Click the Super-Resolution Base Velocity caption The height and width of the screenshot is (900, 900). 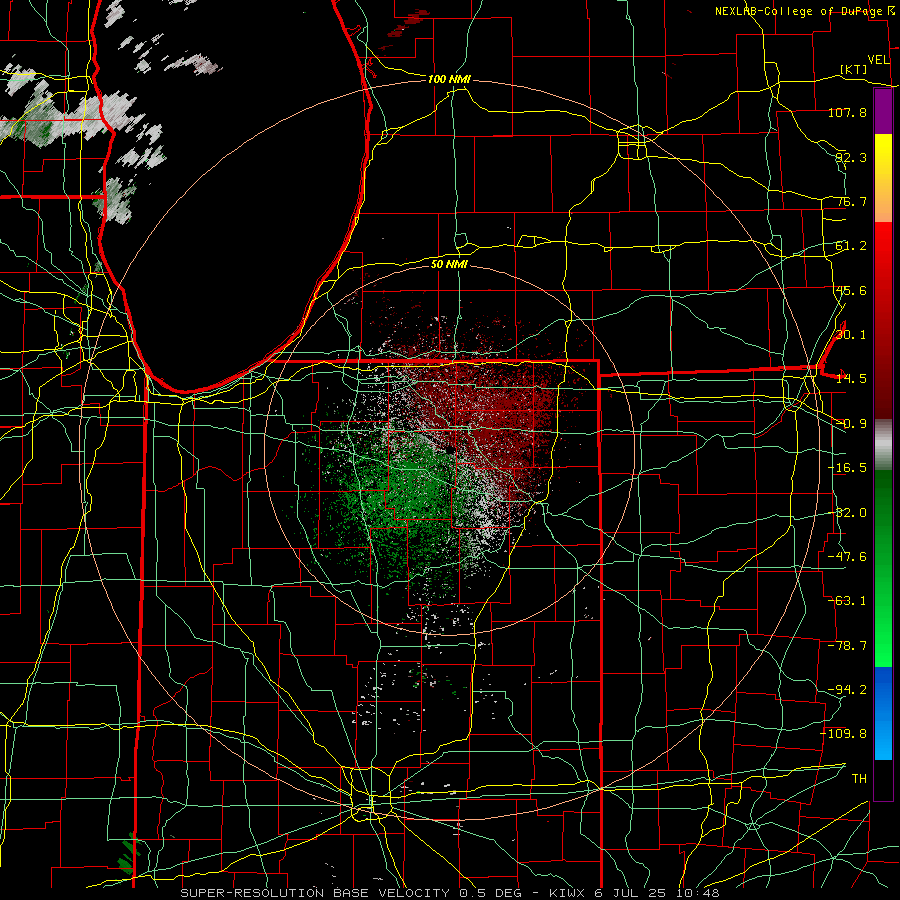449,893
